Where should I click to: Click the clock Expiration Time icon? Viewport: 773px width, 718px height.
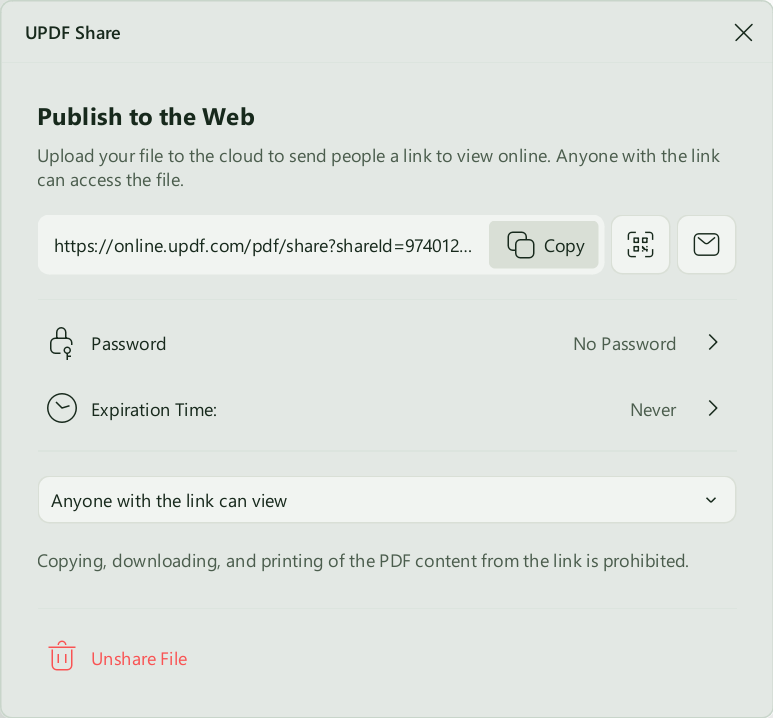tap(62, 408)
